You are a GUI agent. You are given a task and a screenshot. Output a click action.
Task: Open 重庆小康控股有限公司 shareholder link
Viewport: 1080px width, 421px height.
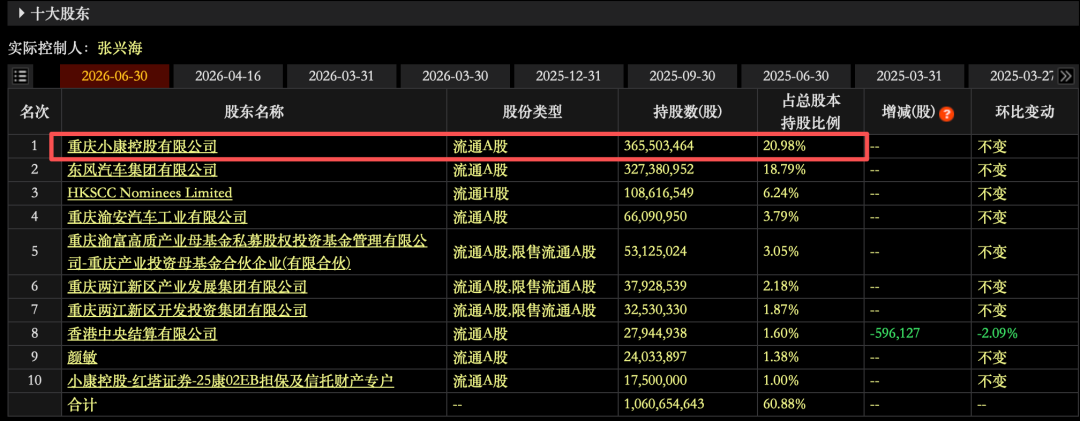click(x=142, y=146)
